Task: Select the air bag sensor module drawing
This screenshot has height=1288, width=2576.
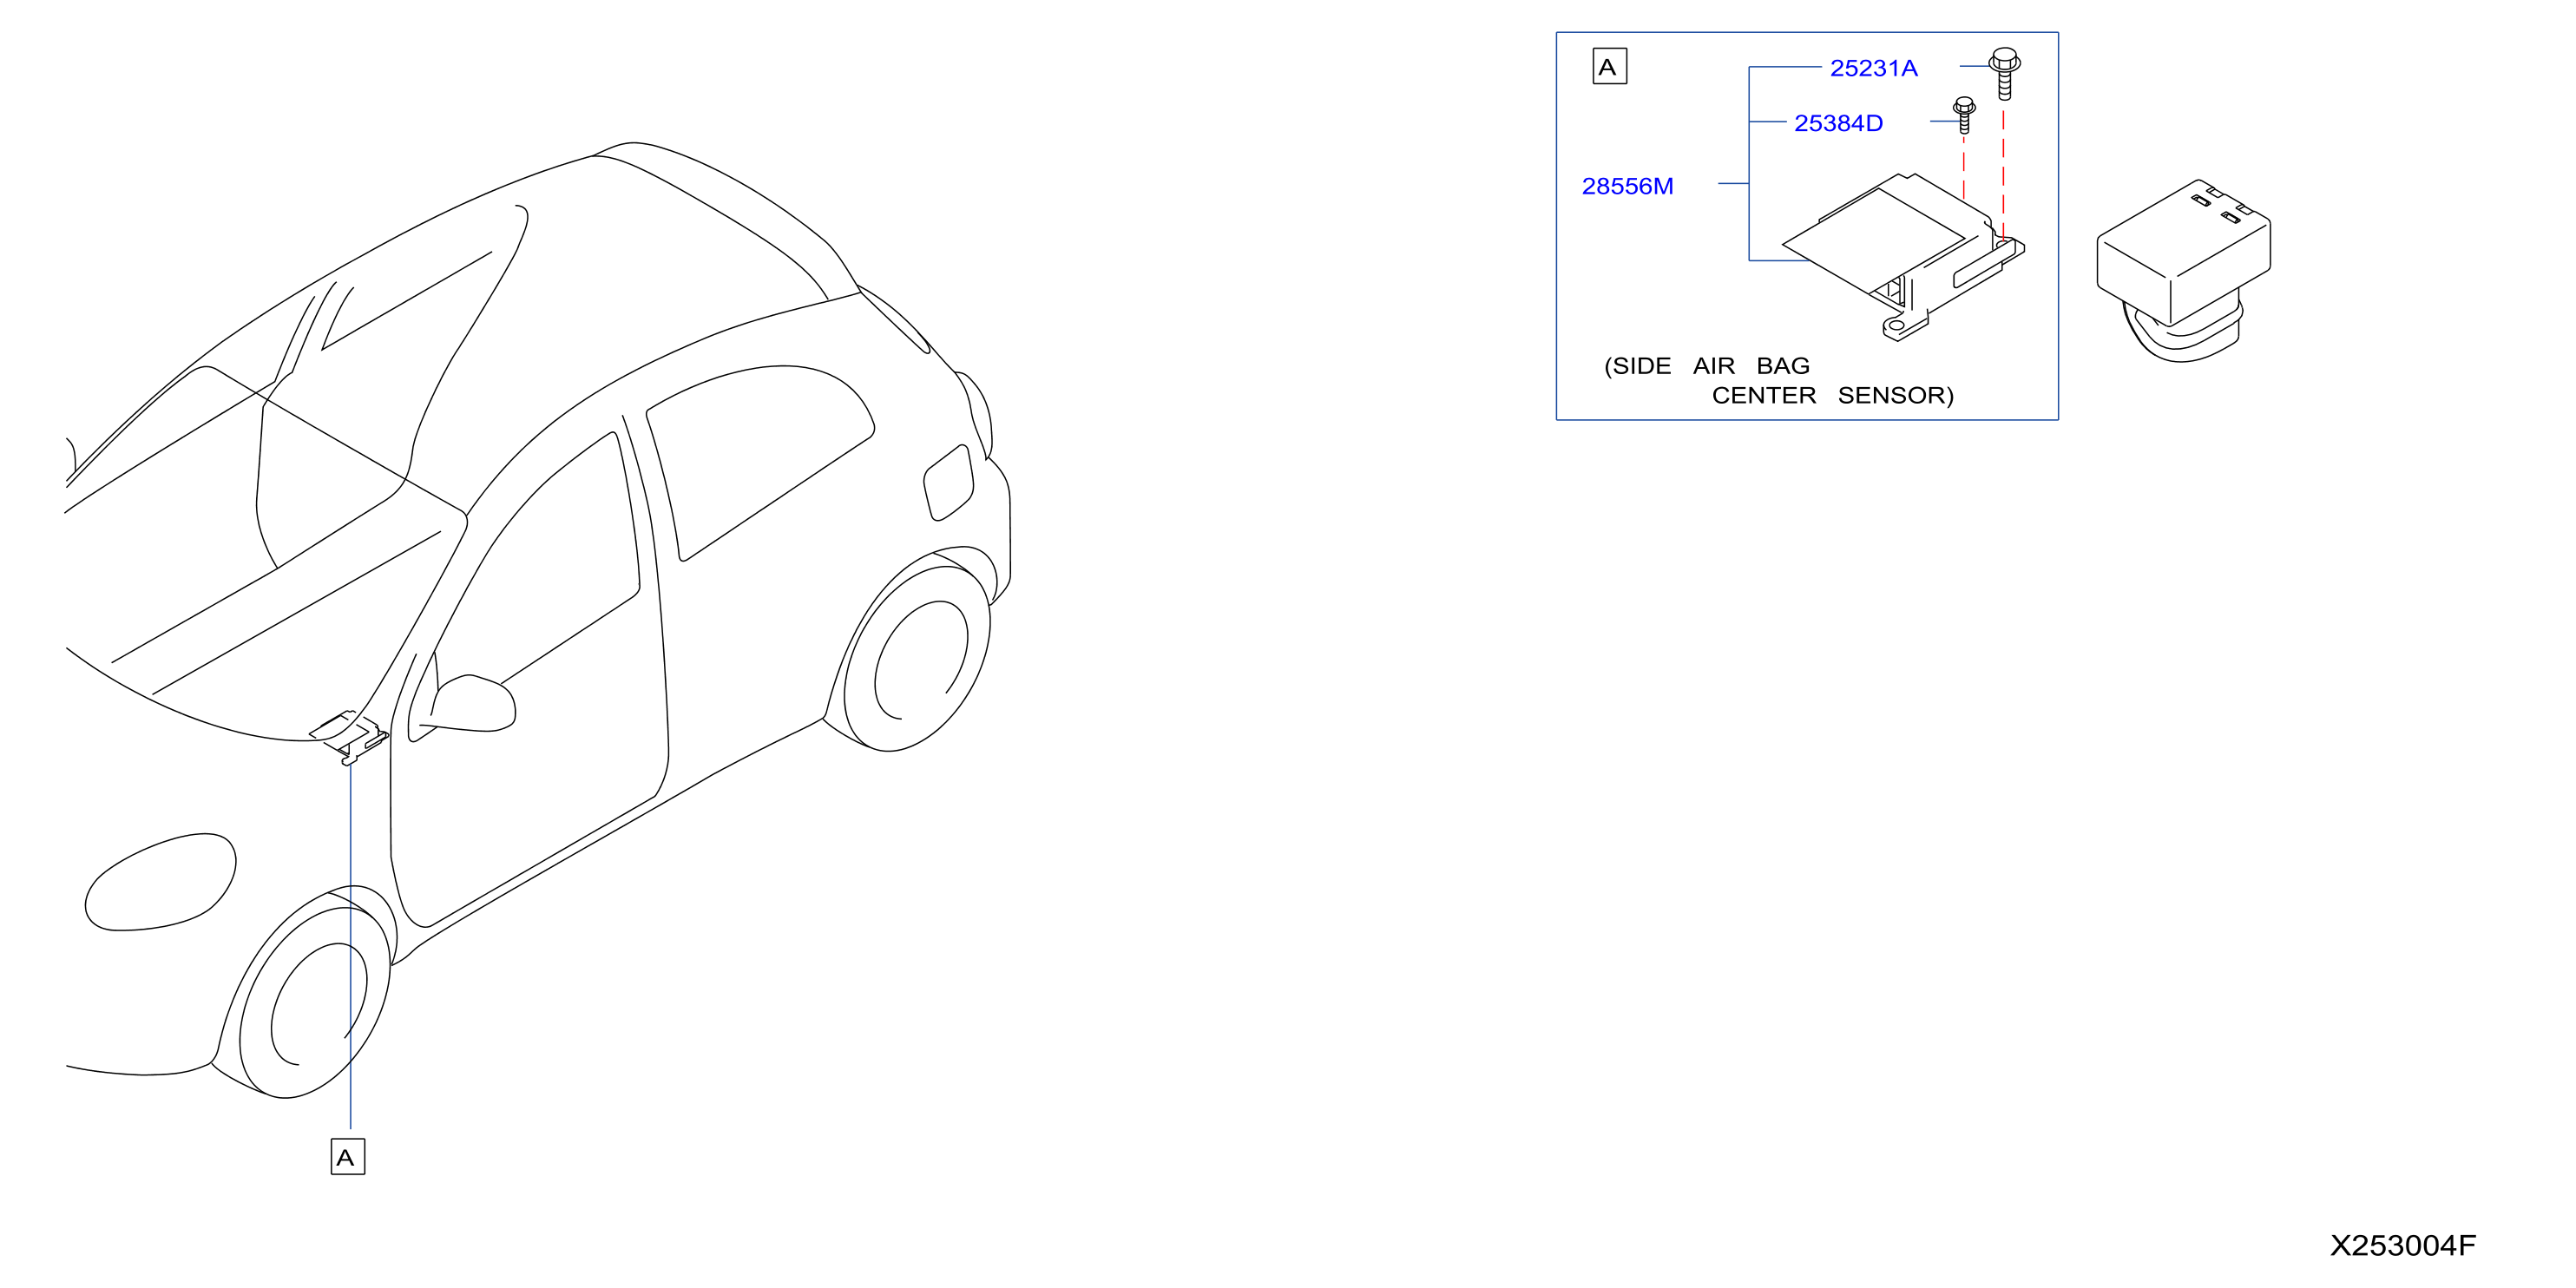Action: [1903, 257]
